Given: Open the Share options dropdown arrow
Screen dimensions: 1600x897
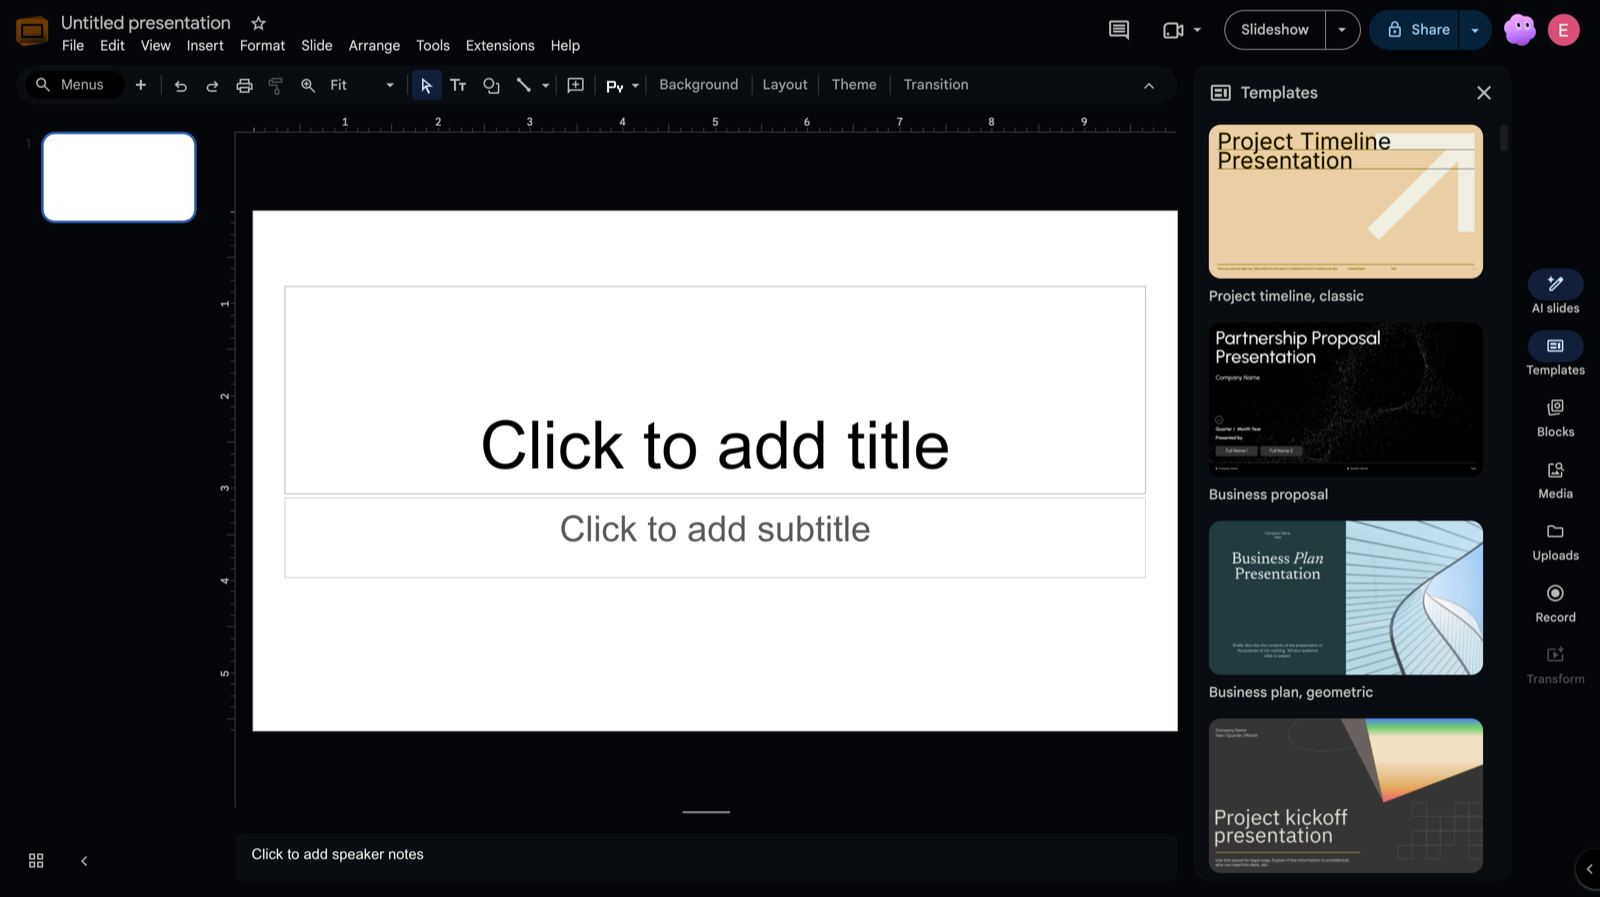Looking at the screenshot, I should (x=1475, y=30).
